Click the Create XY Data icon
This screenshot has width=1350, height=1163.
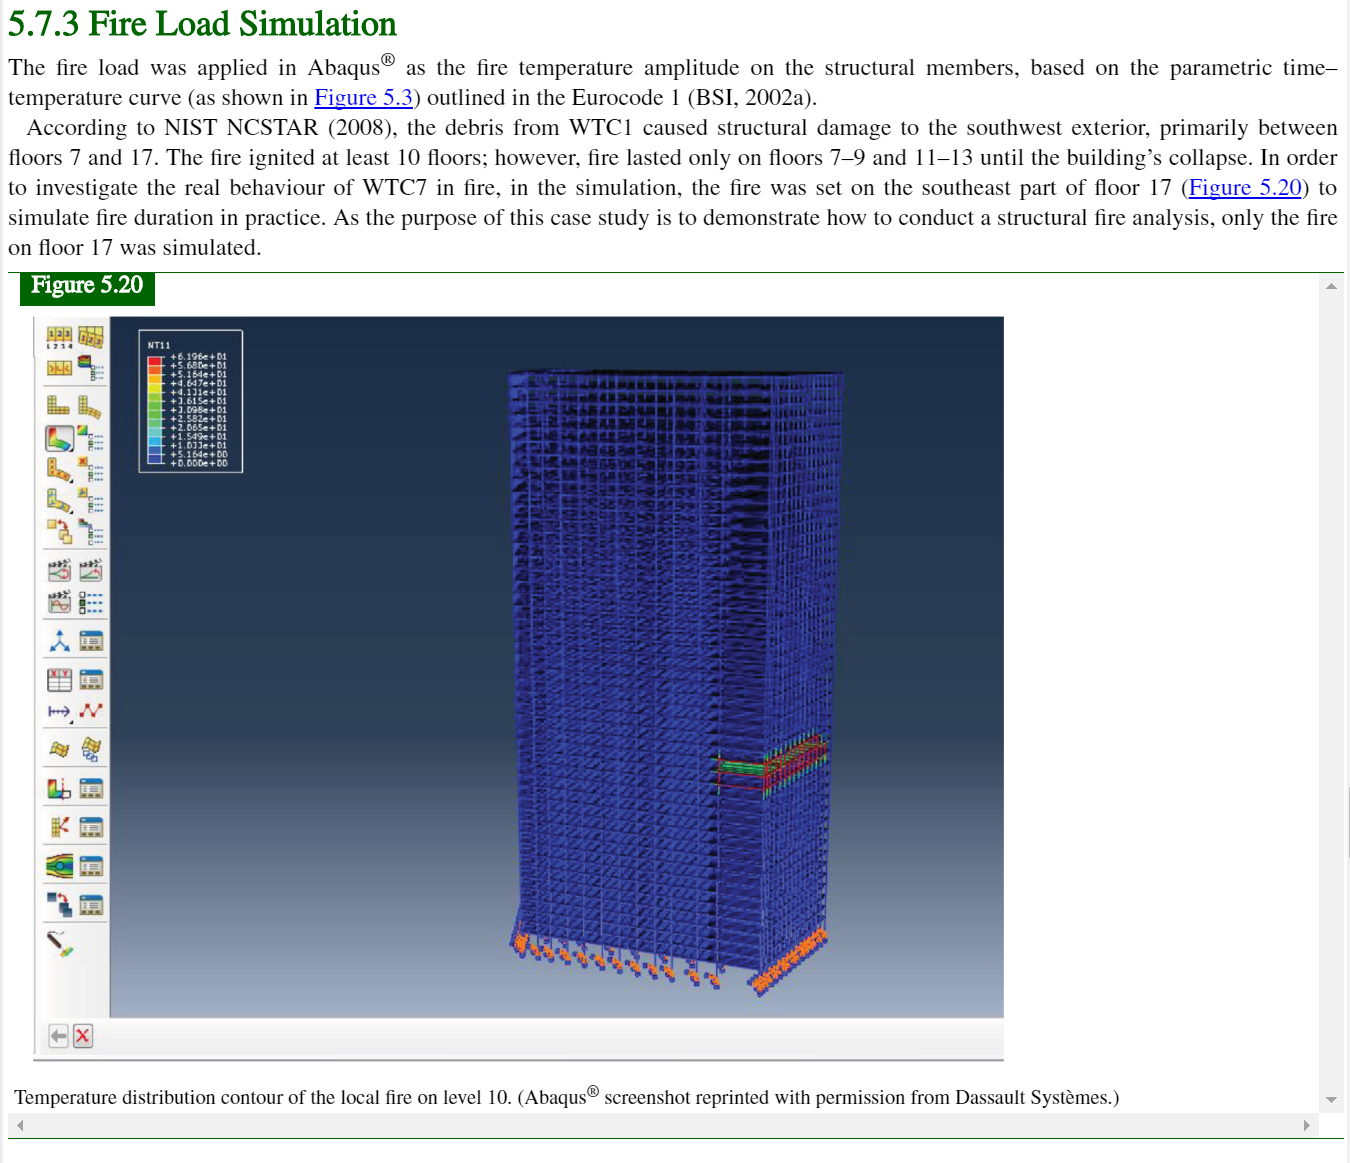point(59,680)
